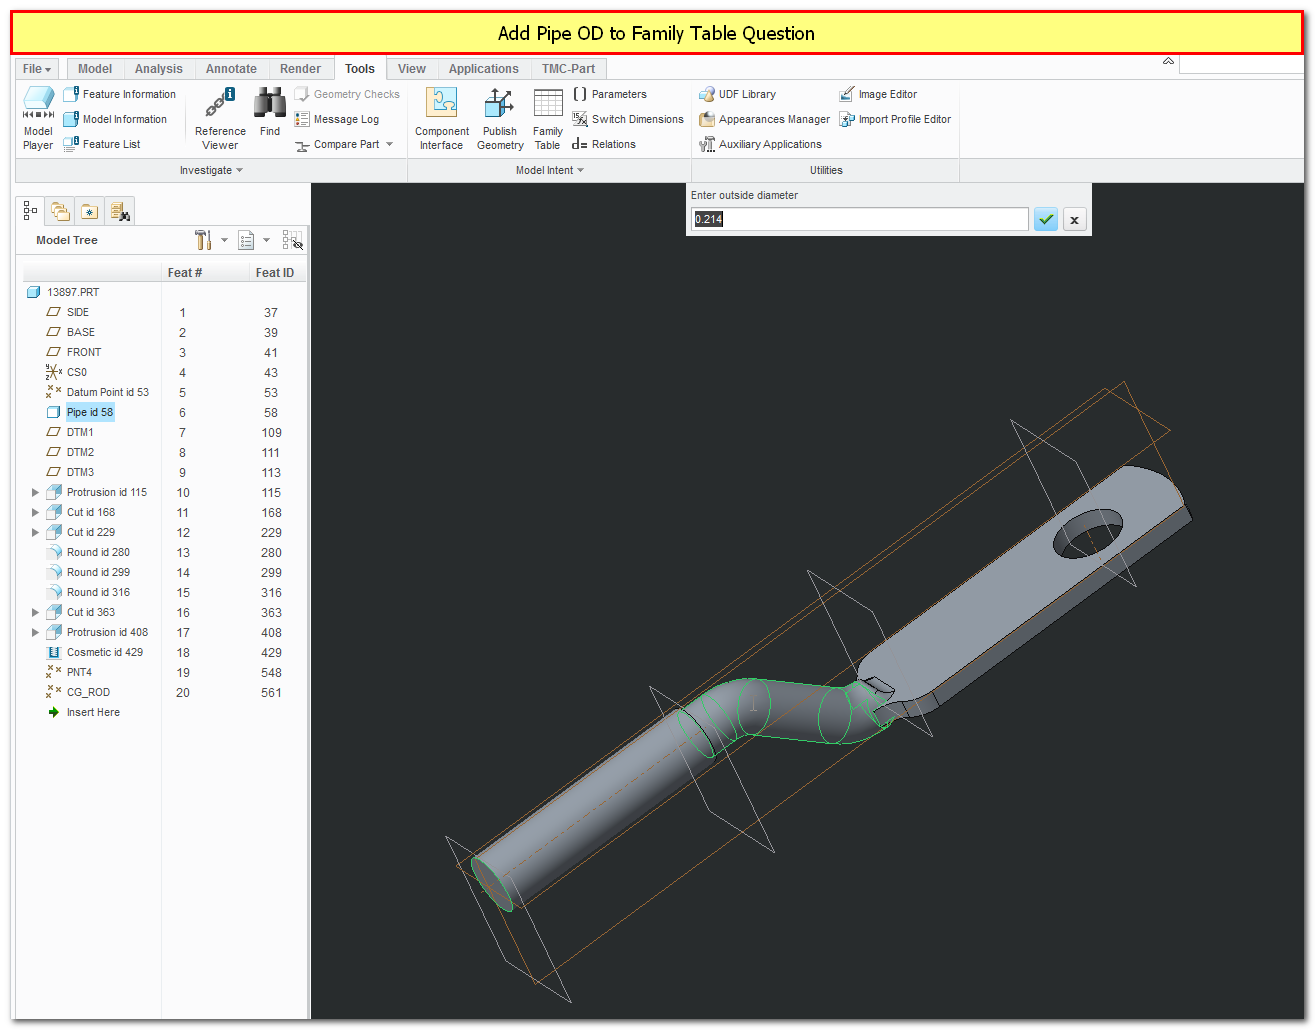
Task: Collapse the ribbon with the chevron
Action: 1168,62
